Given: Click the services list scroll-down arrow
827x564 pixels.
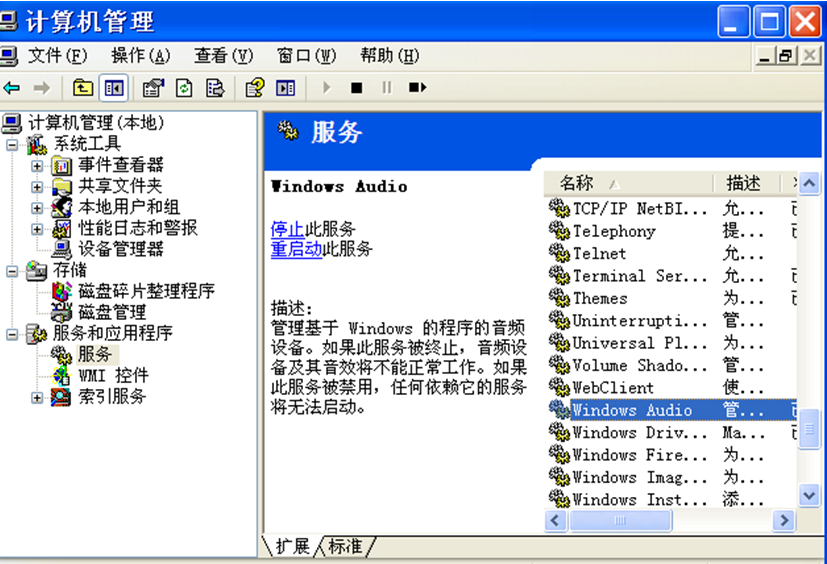Looking at the screenshot, I should click(808, 494).
